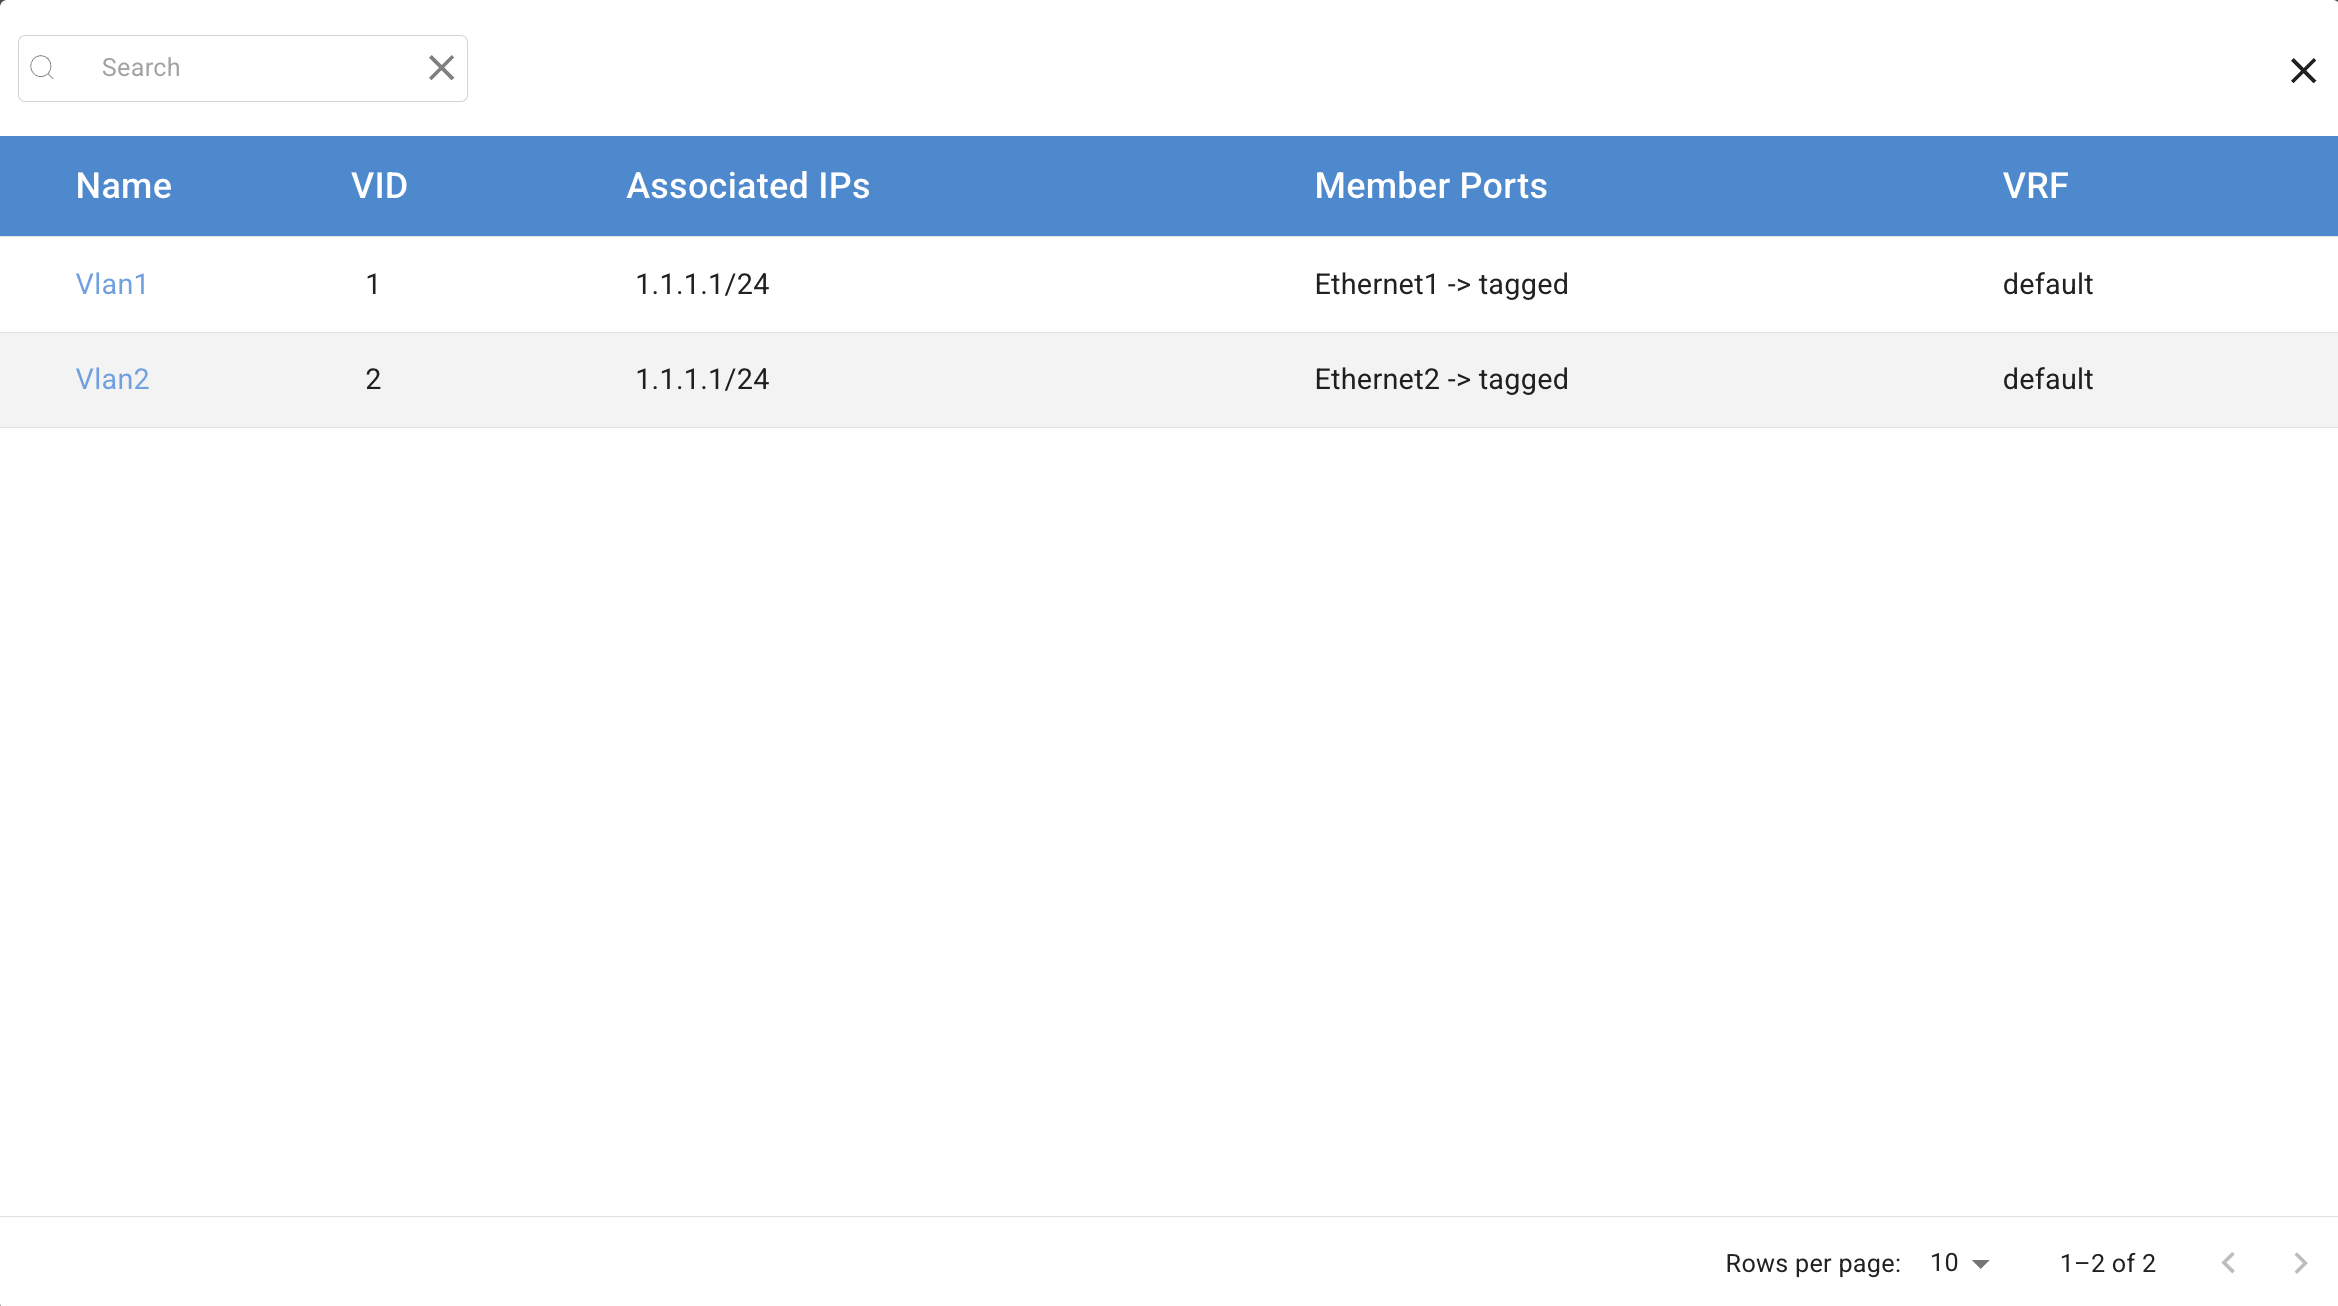Image resolution: width=2338 pixels, height=1306 pixels.
Task: Close the VLAN table dialog
Action: click(x=2303, y=71)
